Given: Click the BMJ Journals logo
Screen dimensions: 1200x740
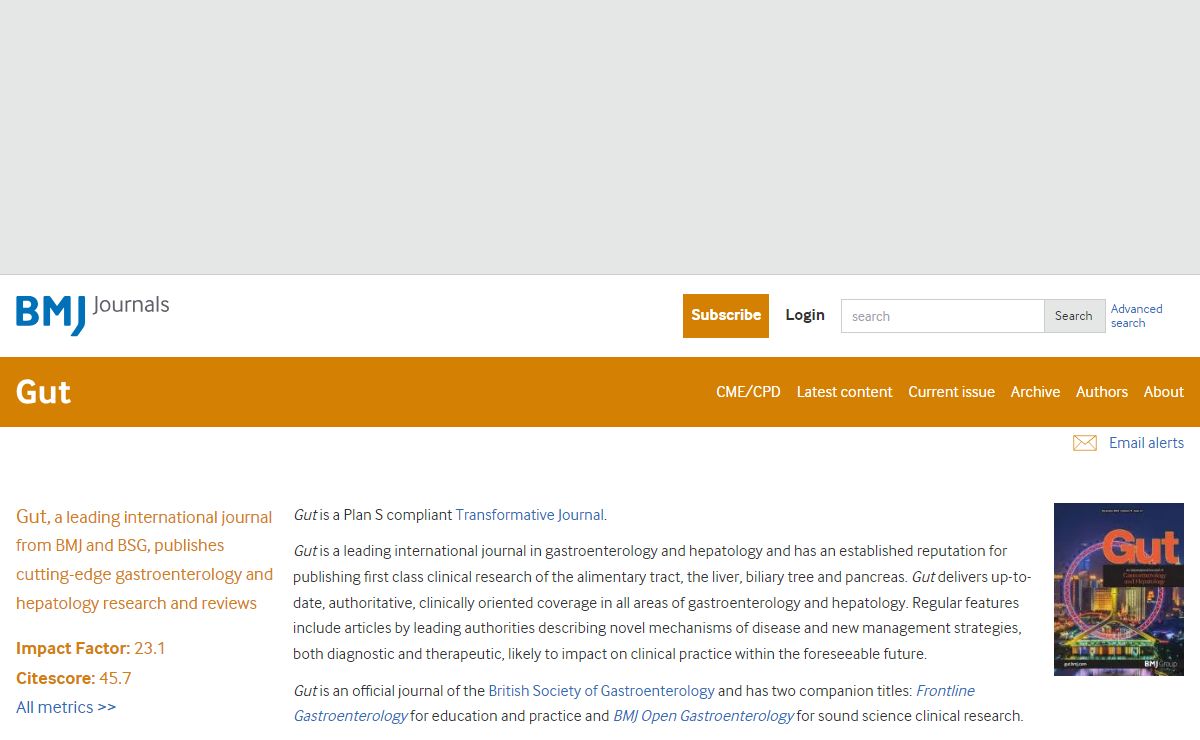Looking at the screenshot, I should tap(92, 314).
